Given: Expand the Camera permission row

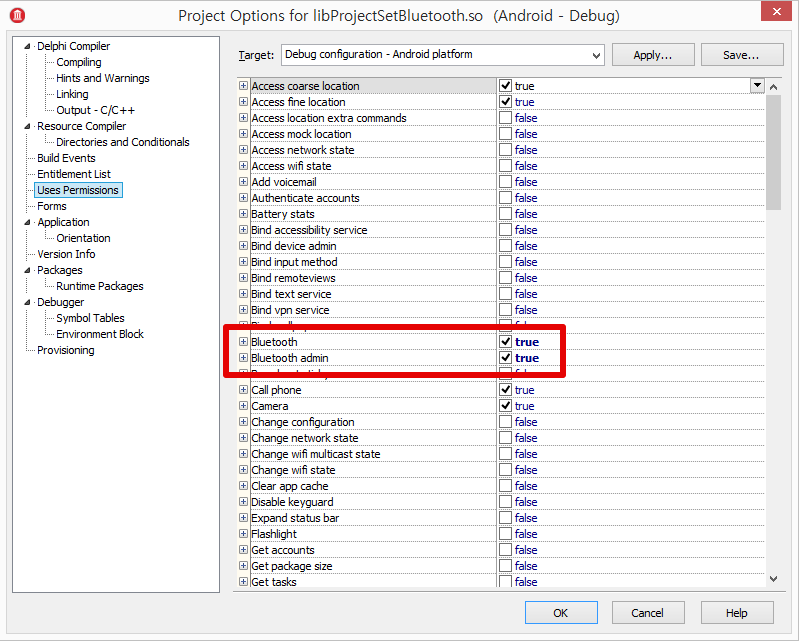Looking at the screenshot, I should click(x=244, y=406).
